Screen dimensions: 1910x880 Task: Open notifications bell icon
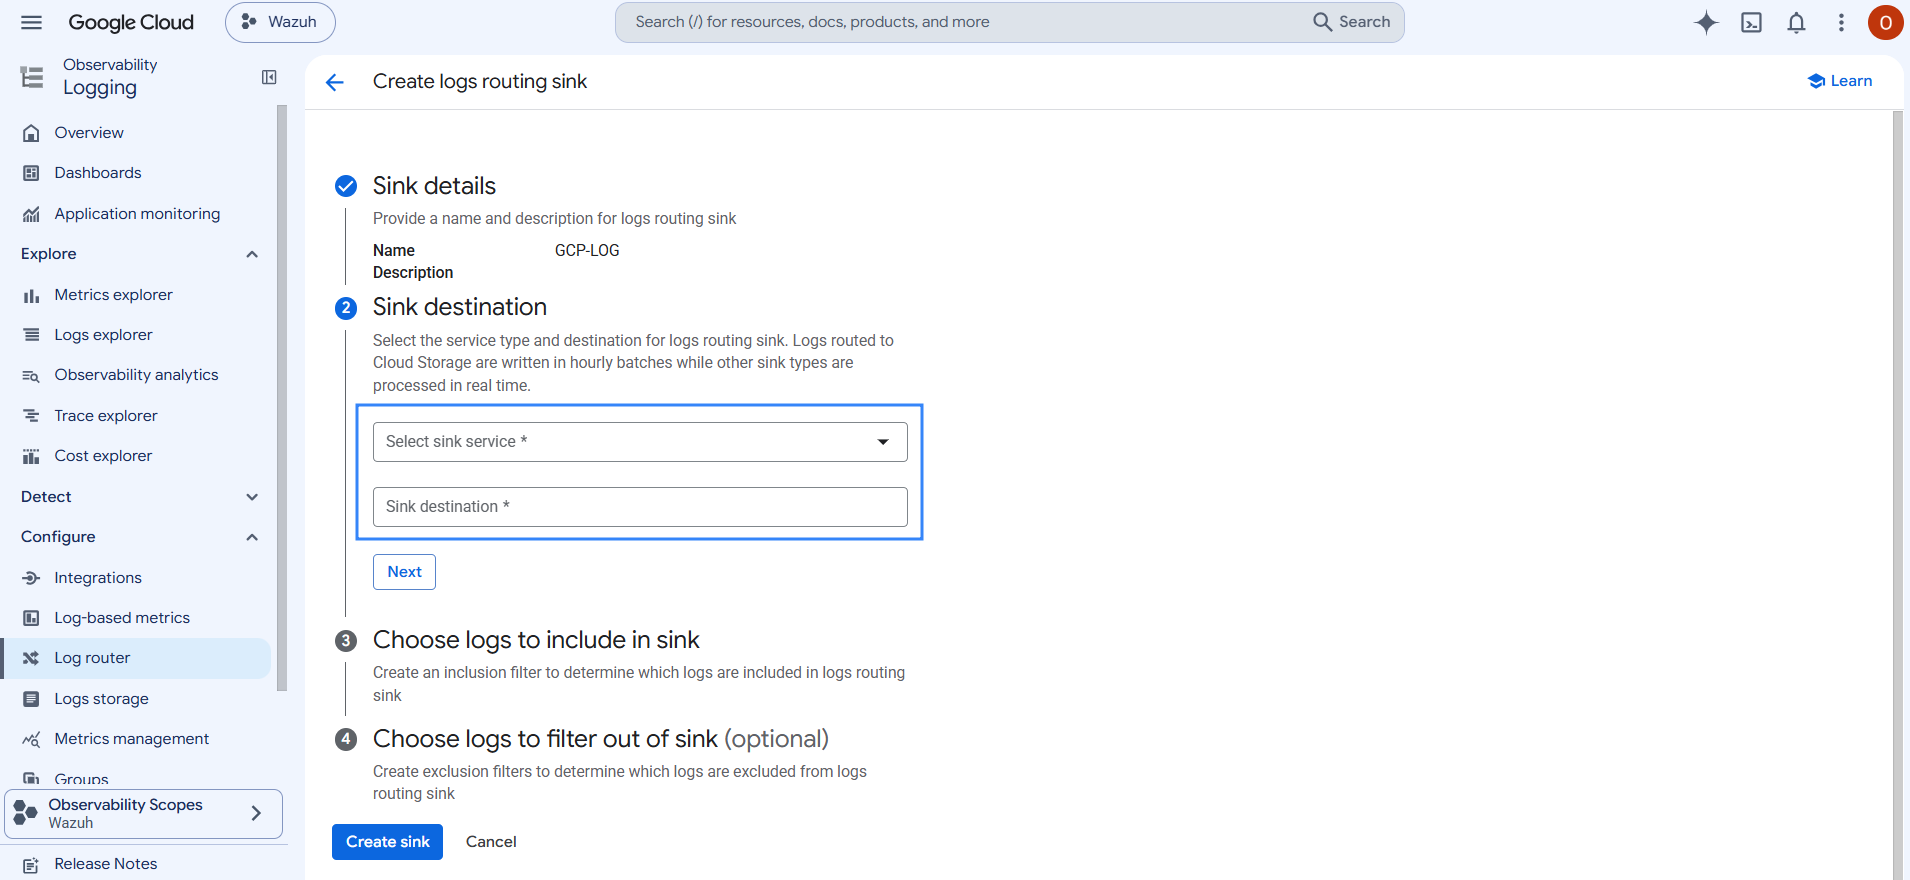point(1797,22)
